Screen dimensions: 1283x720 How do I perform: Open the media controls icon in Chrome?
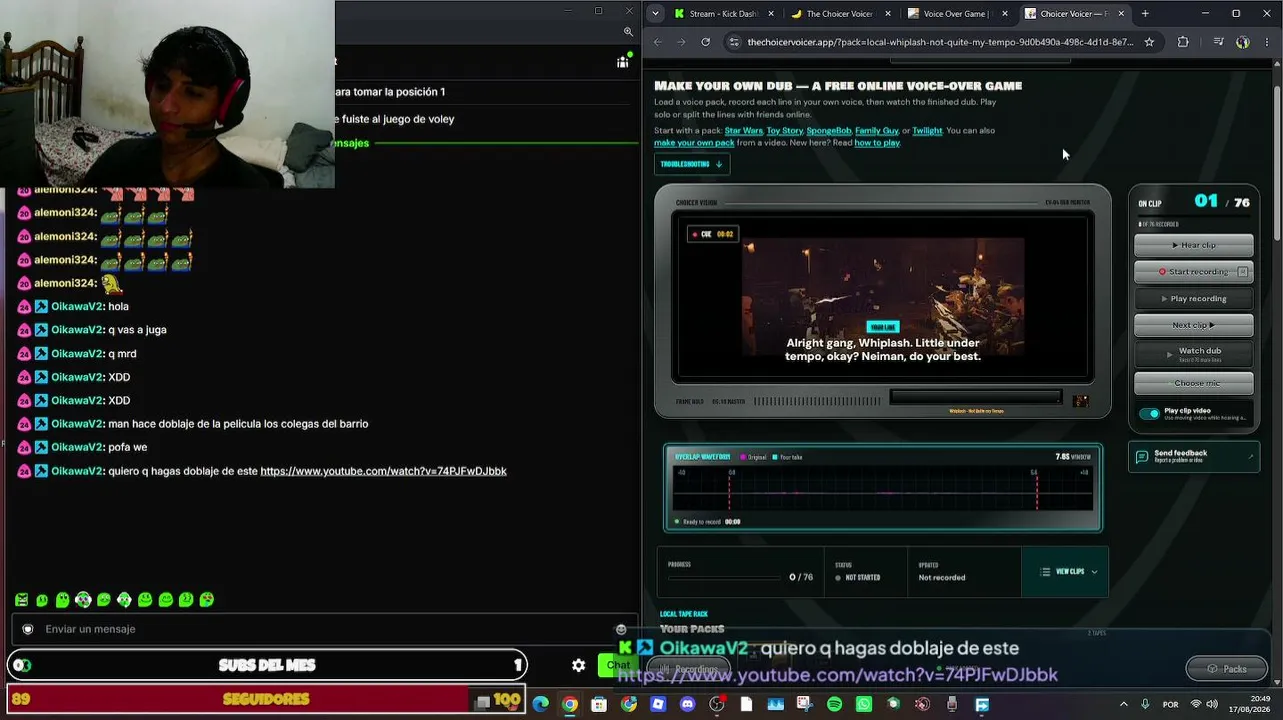(x=1218, y=42)
